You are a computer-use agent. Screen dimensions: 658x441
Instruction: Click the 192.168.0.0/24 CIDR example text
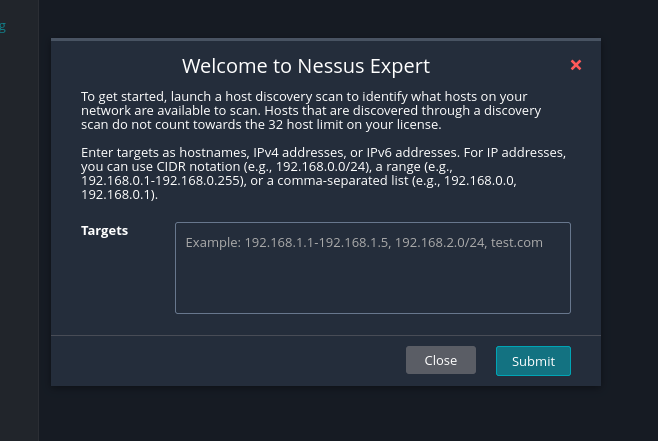(321, 167)
